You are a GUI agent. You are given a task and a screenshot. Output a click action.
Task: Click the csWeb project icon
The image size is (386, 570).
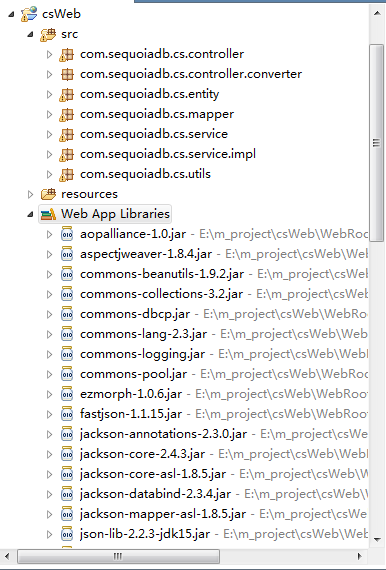(29, 14)
